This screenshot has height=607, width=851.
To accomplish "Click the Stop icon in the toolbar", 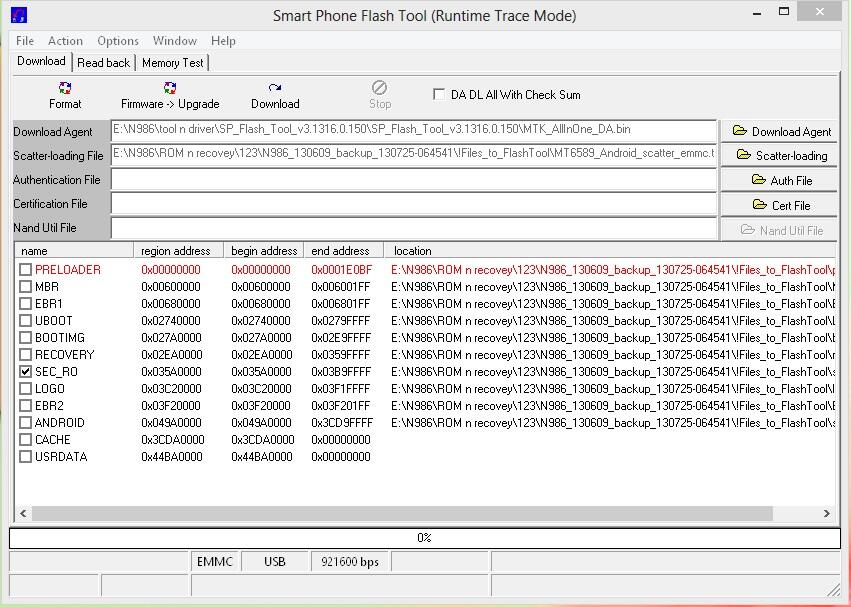I will 380,95.
